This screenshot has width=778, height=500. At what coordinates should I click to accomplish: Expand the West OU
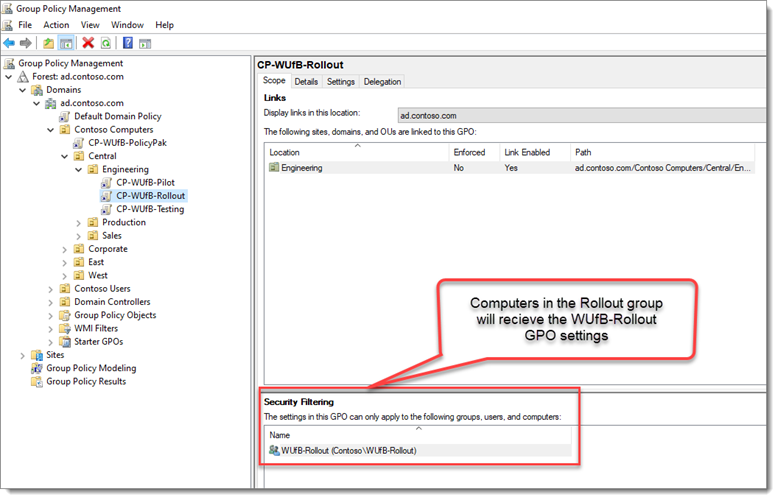65,276
